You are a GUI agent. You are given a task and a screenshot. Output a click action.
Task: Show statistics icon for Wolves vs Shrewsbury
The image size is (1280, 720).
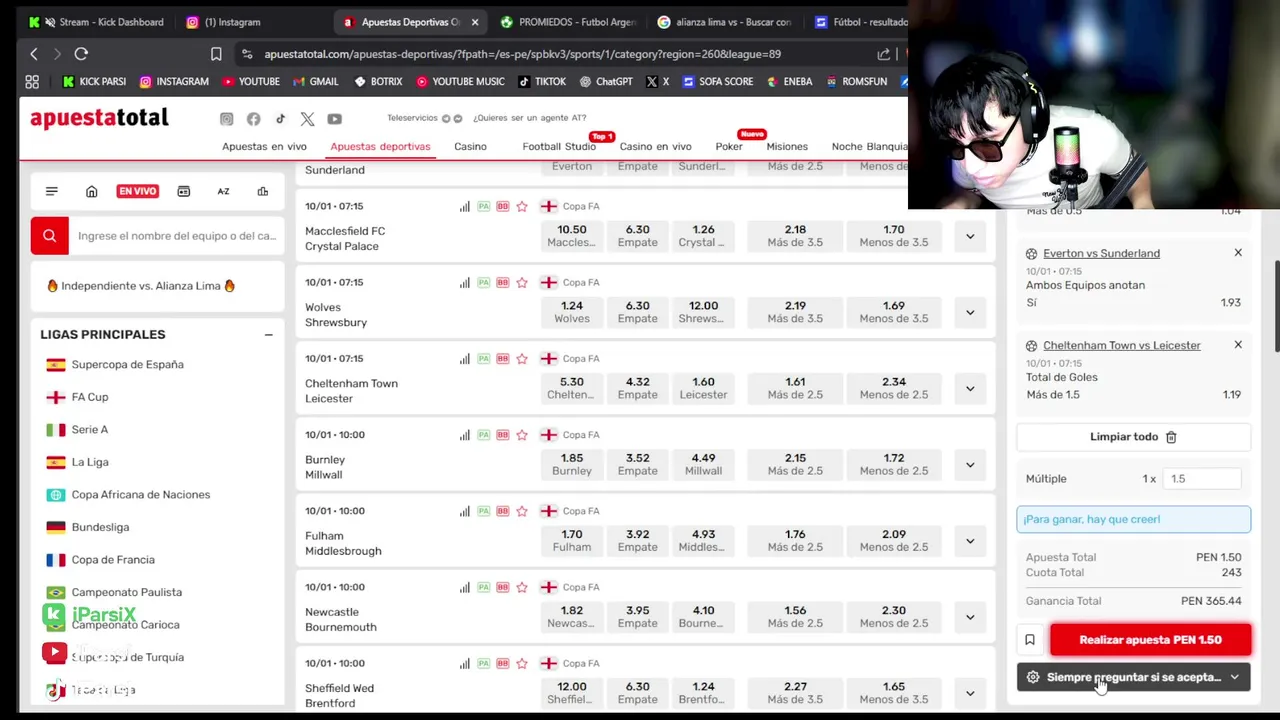click(x=465, y=282)
